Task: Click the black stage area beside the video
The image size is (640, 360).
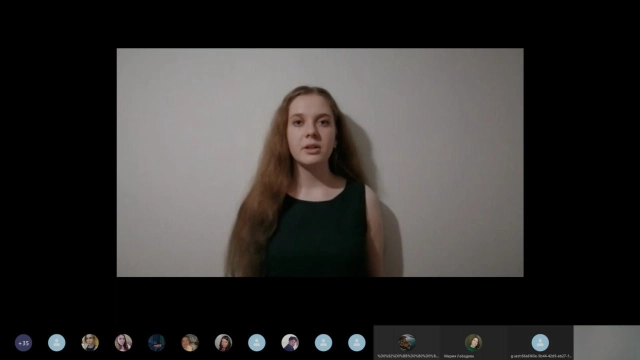Action: click(x=58, y=162)
